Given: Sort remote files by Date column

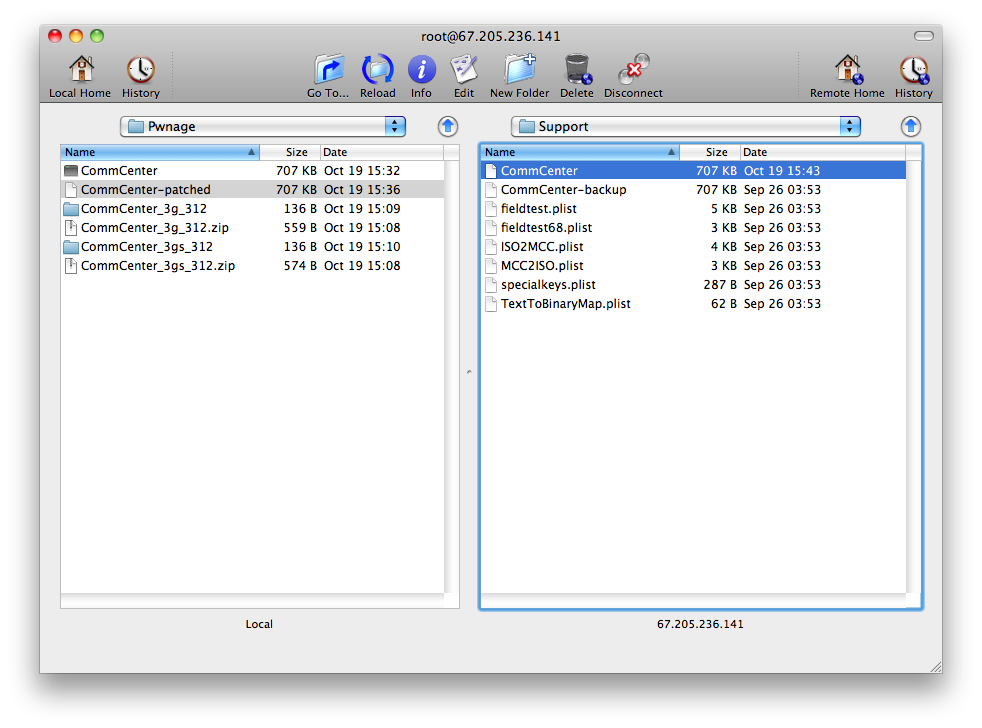Looking at the screenshot, I should (820, 152).
